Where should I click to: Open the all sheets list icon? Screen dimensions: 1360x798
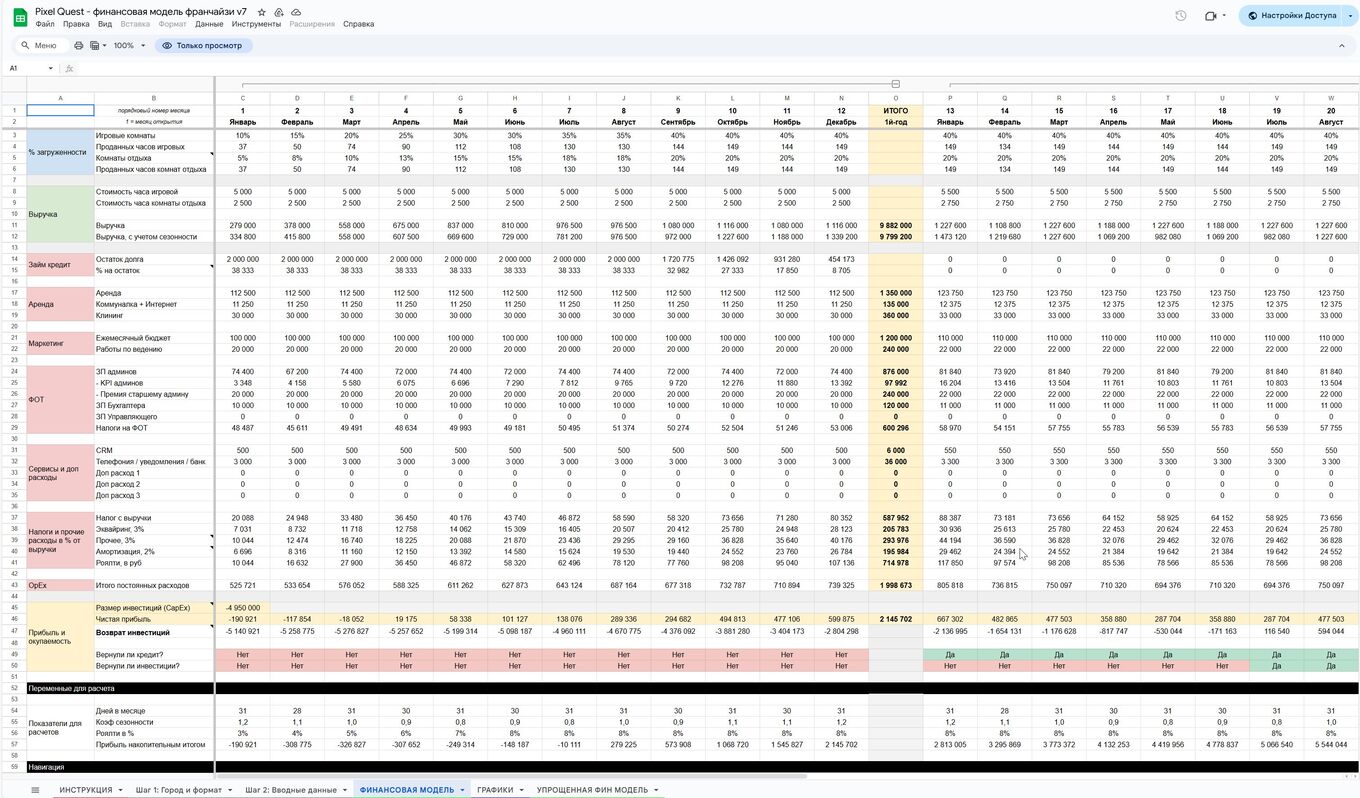tap(35, 790)
